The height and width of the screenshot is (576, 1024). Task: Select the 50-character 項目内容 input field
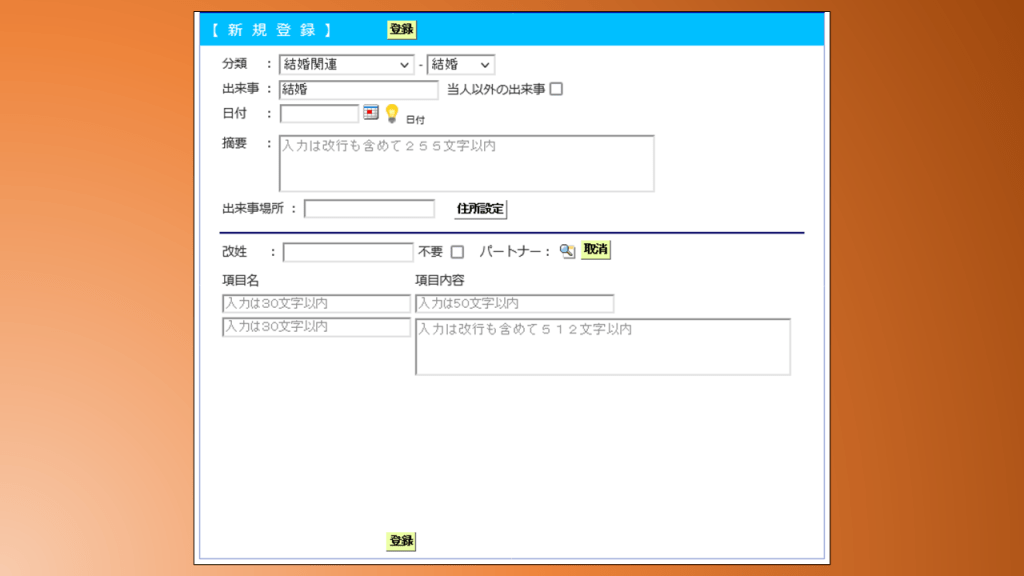pos(514,304)
